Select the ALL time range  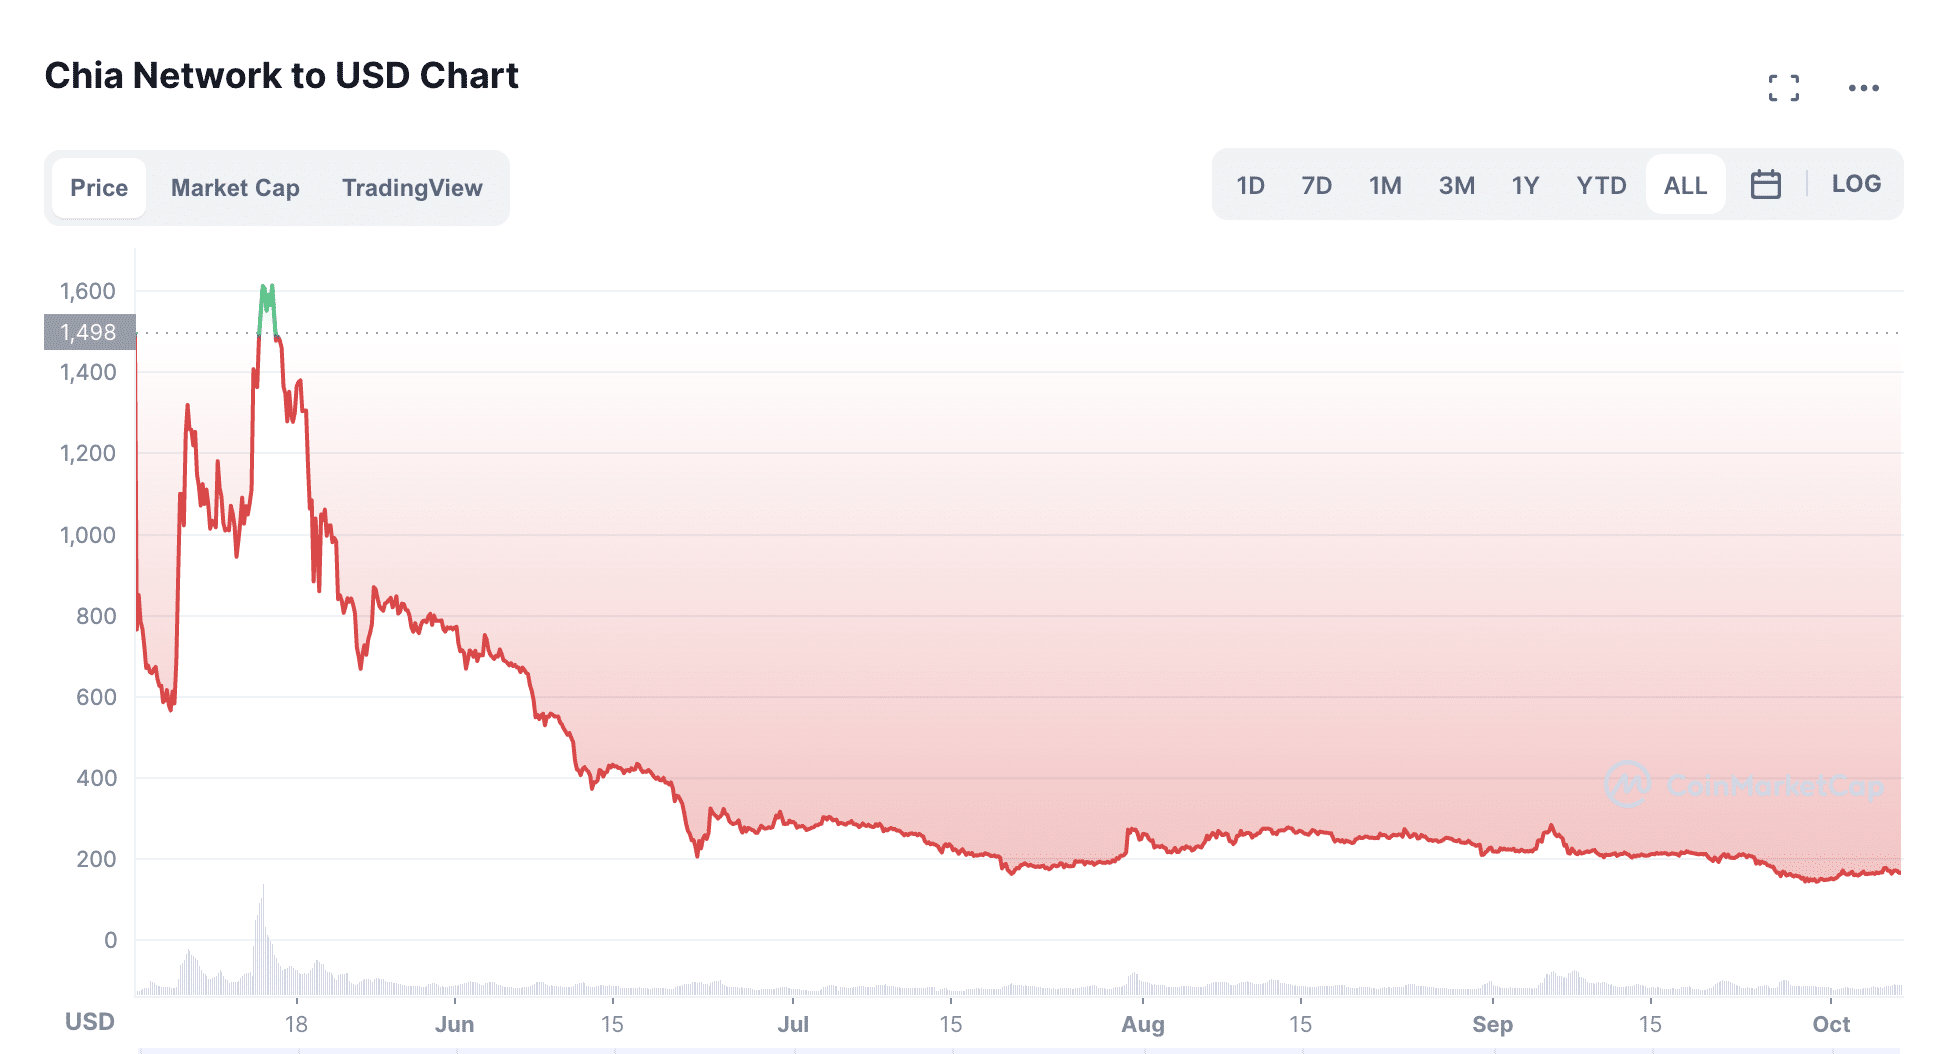tap(1685, 185)
